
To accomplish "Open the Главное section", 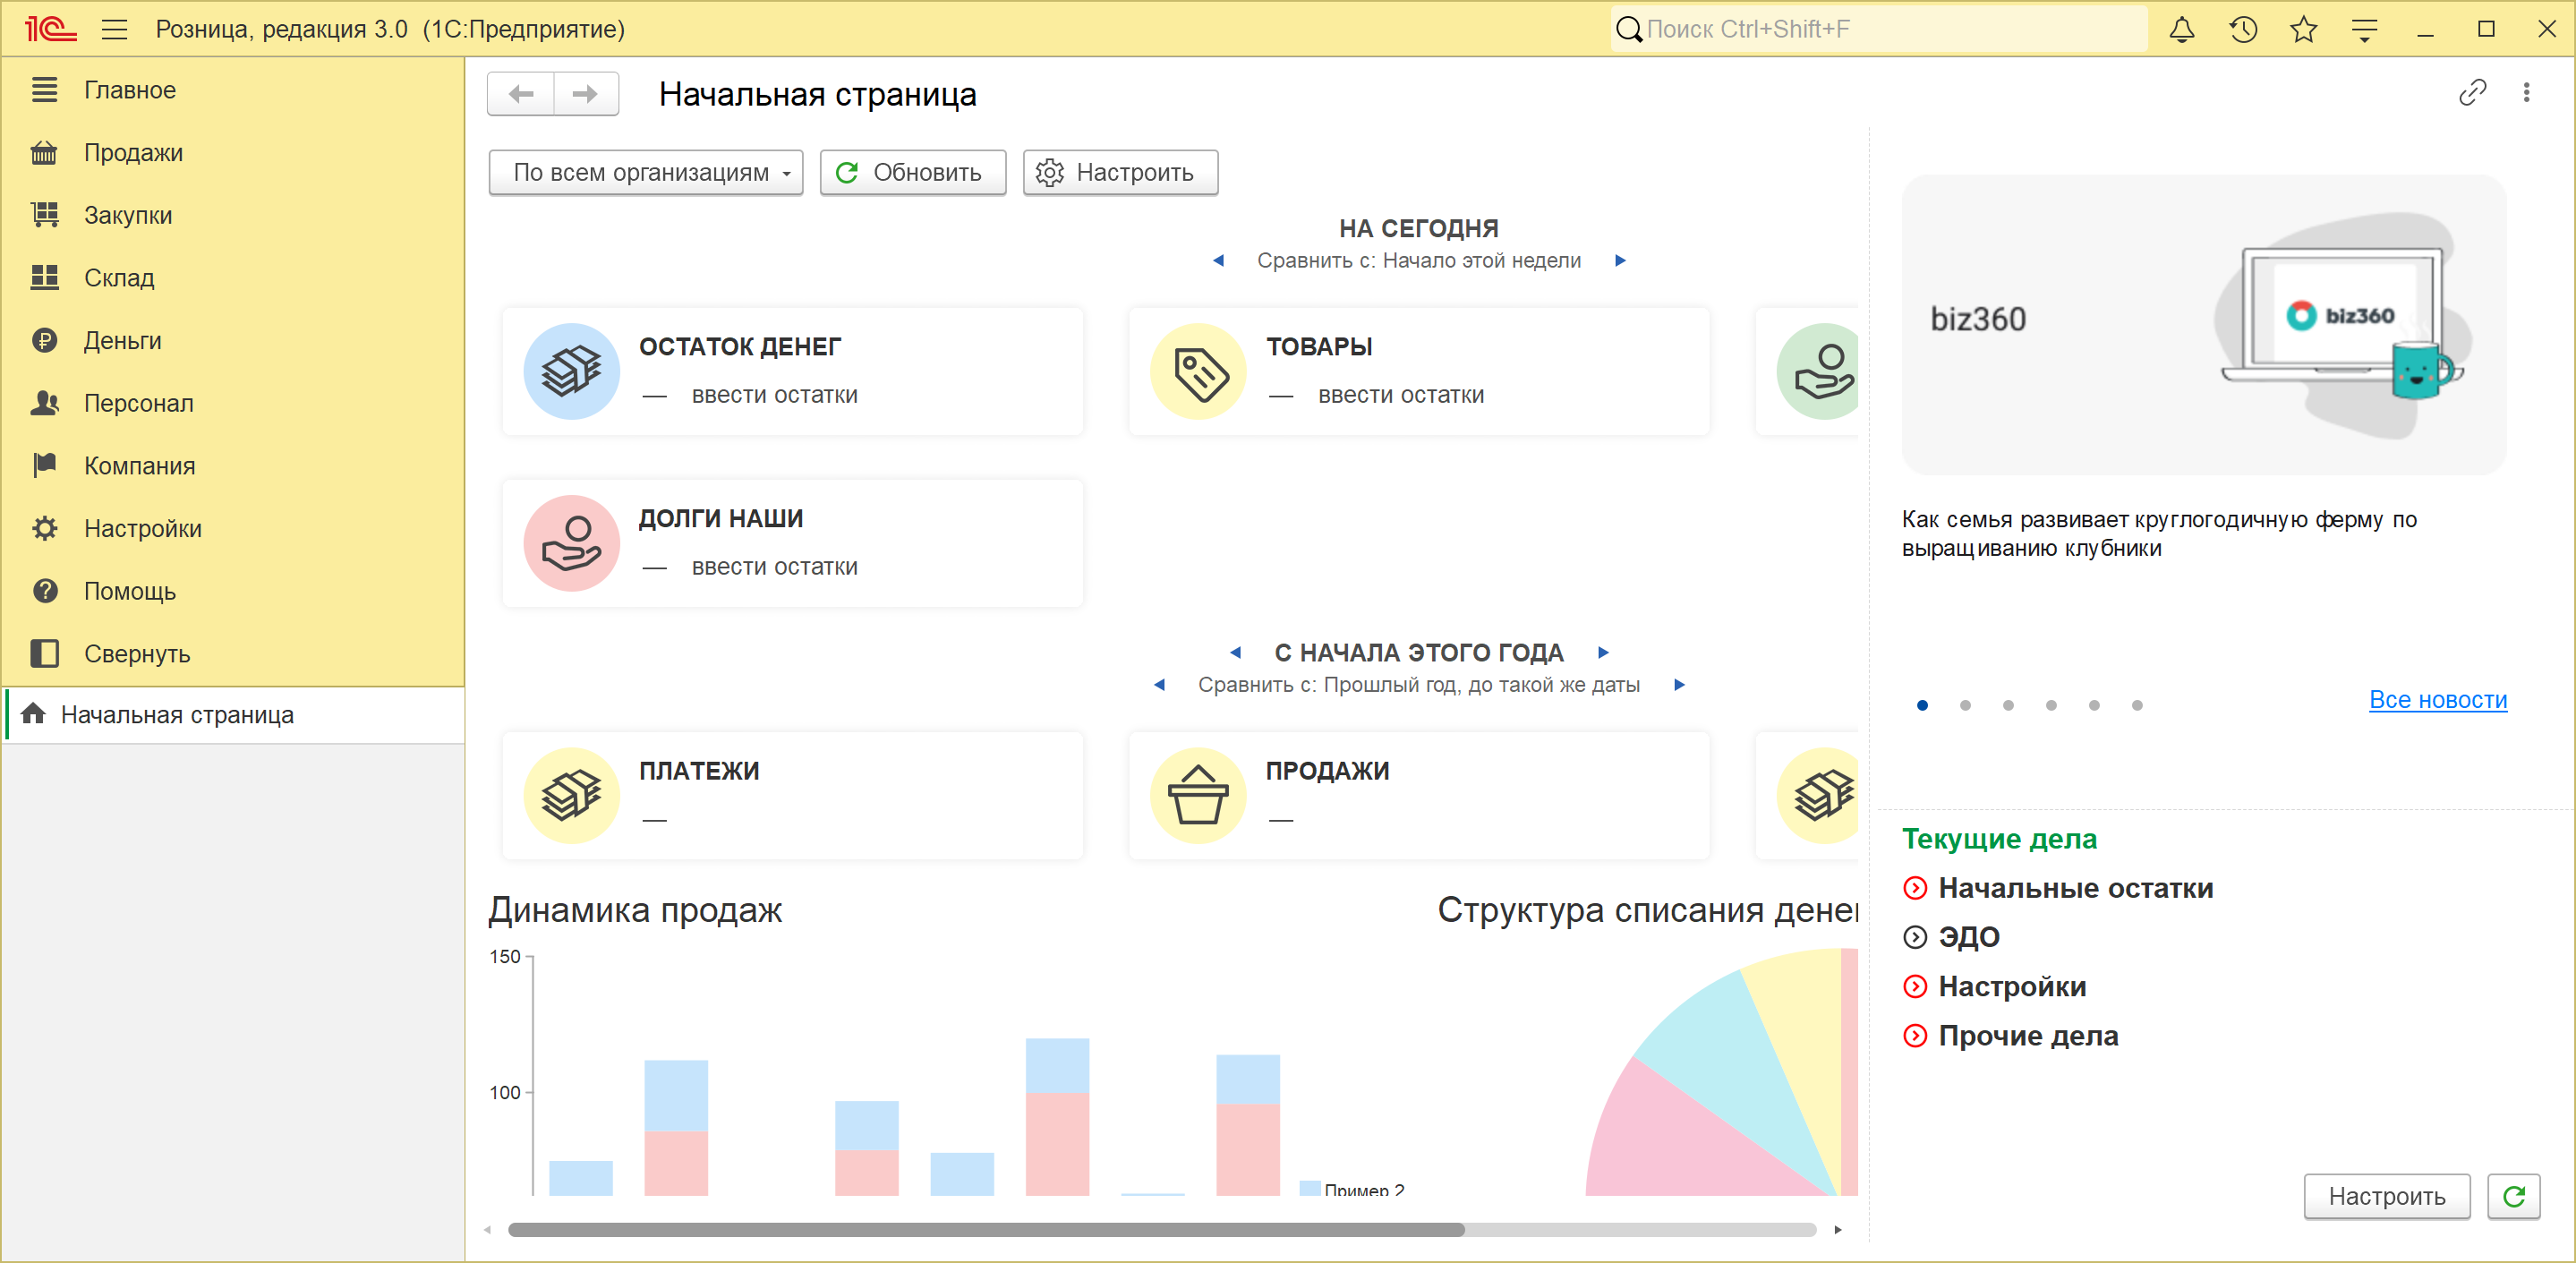I will pyautogui.click(x=232, y=90).
